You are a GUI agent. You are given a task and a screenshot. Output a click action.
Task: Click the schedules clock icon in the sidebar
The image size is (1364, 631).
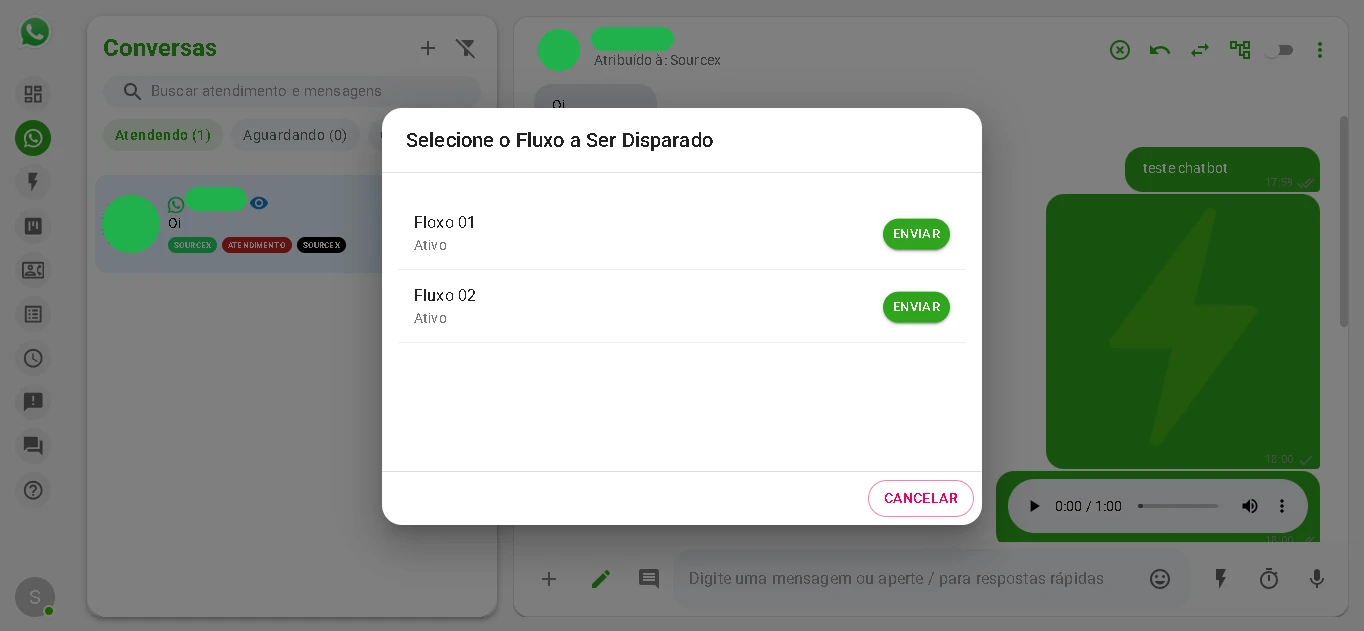click(33, 358)
